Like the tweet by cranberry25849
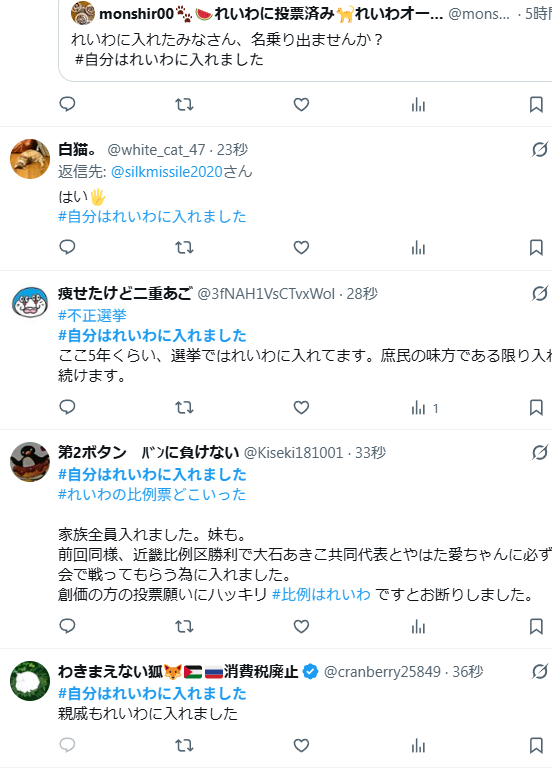 [301, 745]
